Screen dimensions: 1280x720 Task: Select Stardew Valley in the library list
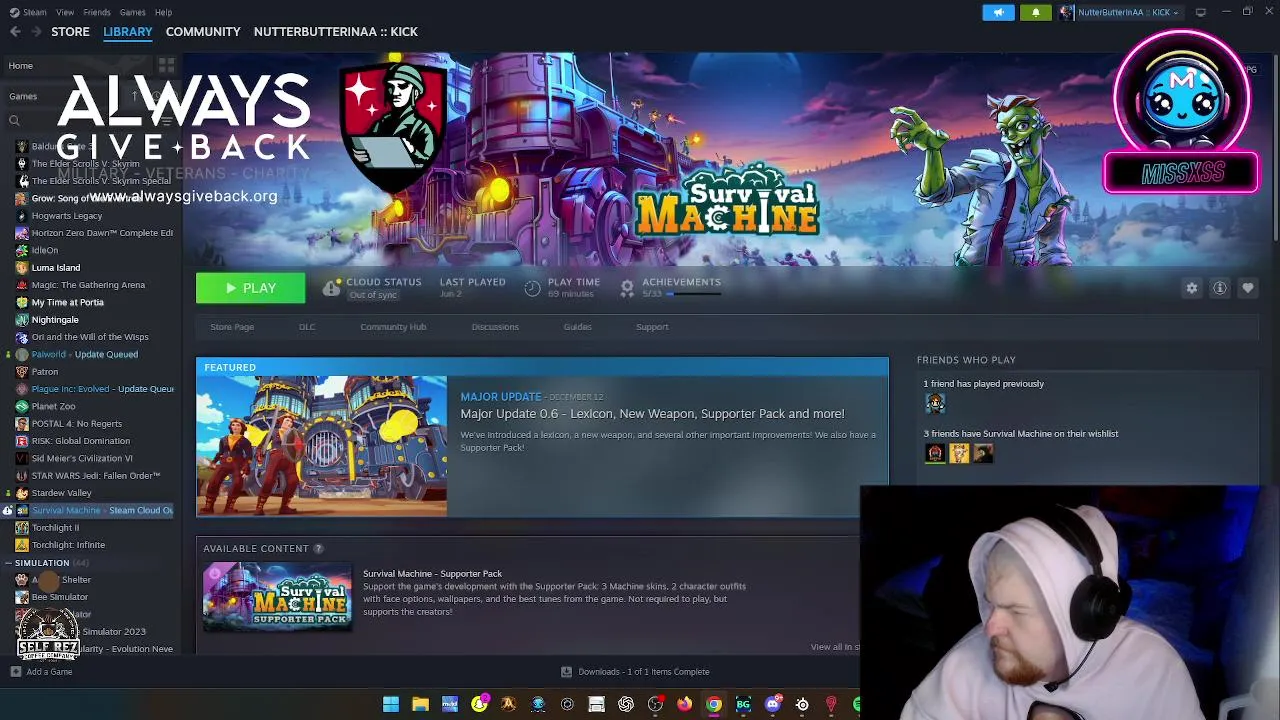61,493
